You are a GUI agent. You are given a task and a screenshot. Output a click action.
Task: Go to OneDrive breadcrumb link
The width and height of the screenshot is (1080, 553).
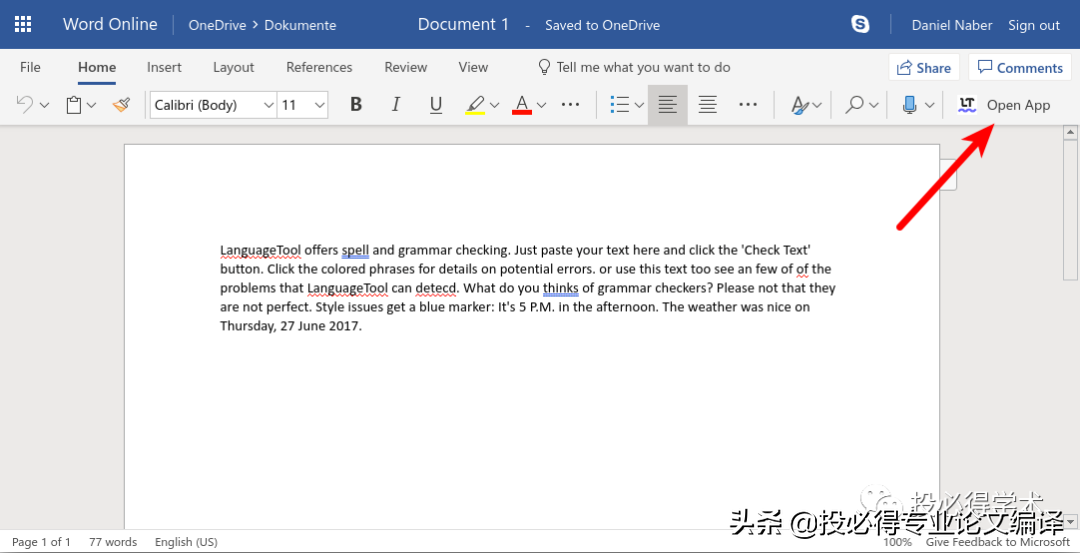(217, 25)
